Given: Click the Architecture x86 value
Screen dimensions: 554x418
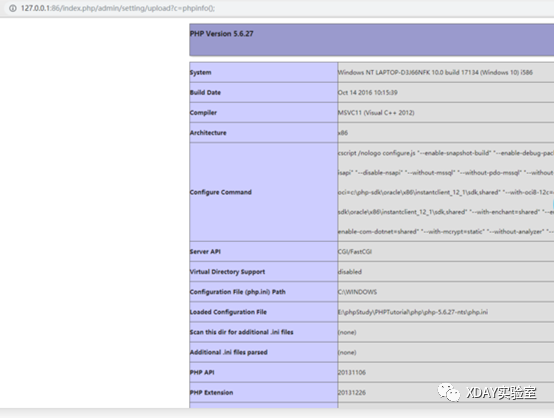Looking at the screenshot, I should pos(343,133).
